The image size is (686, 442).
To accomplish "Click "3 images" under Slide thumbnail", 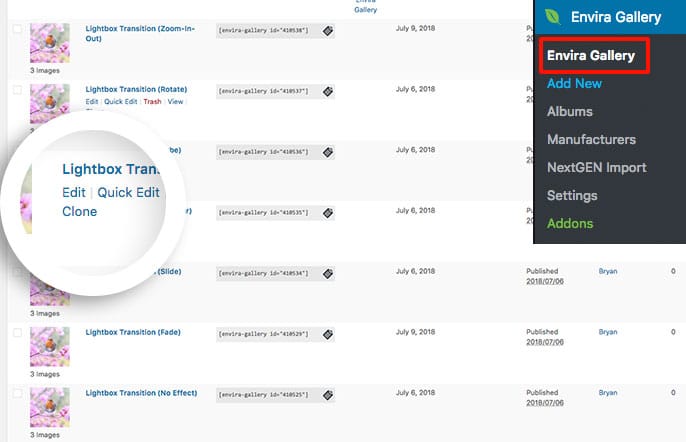I will [x=45, y=313].
